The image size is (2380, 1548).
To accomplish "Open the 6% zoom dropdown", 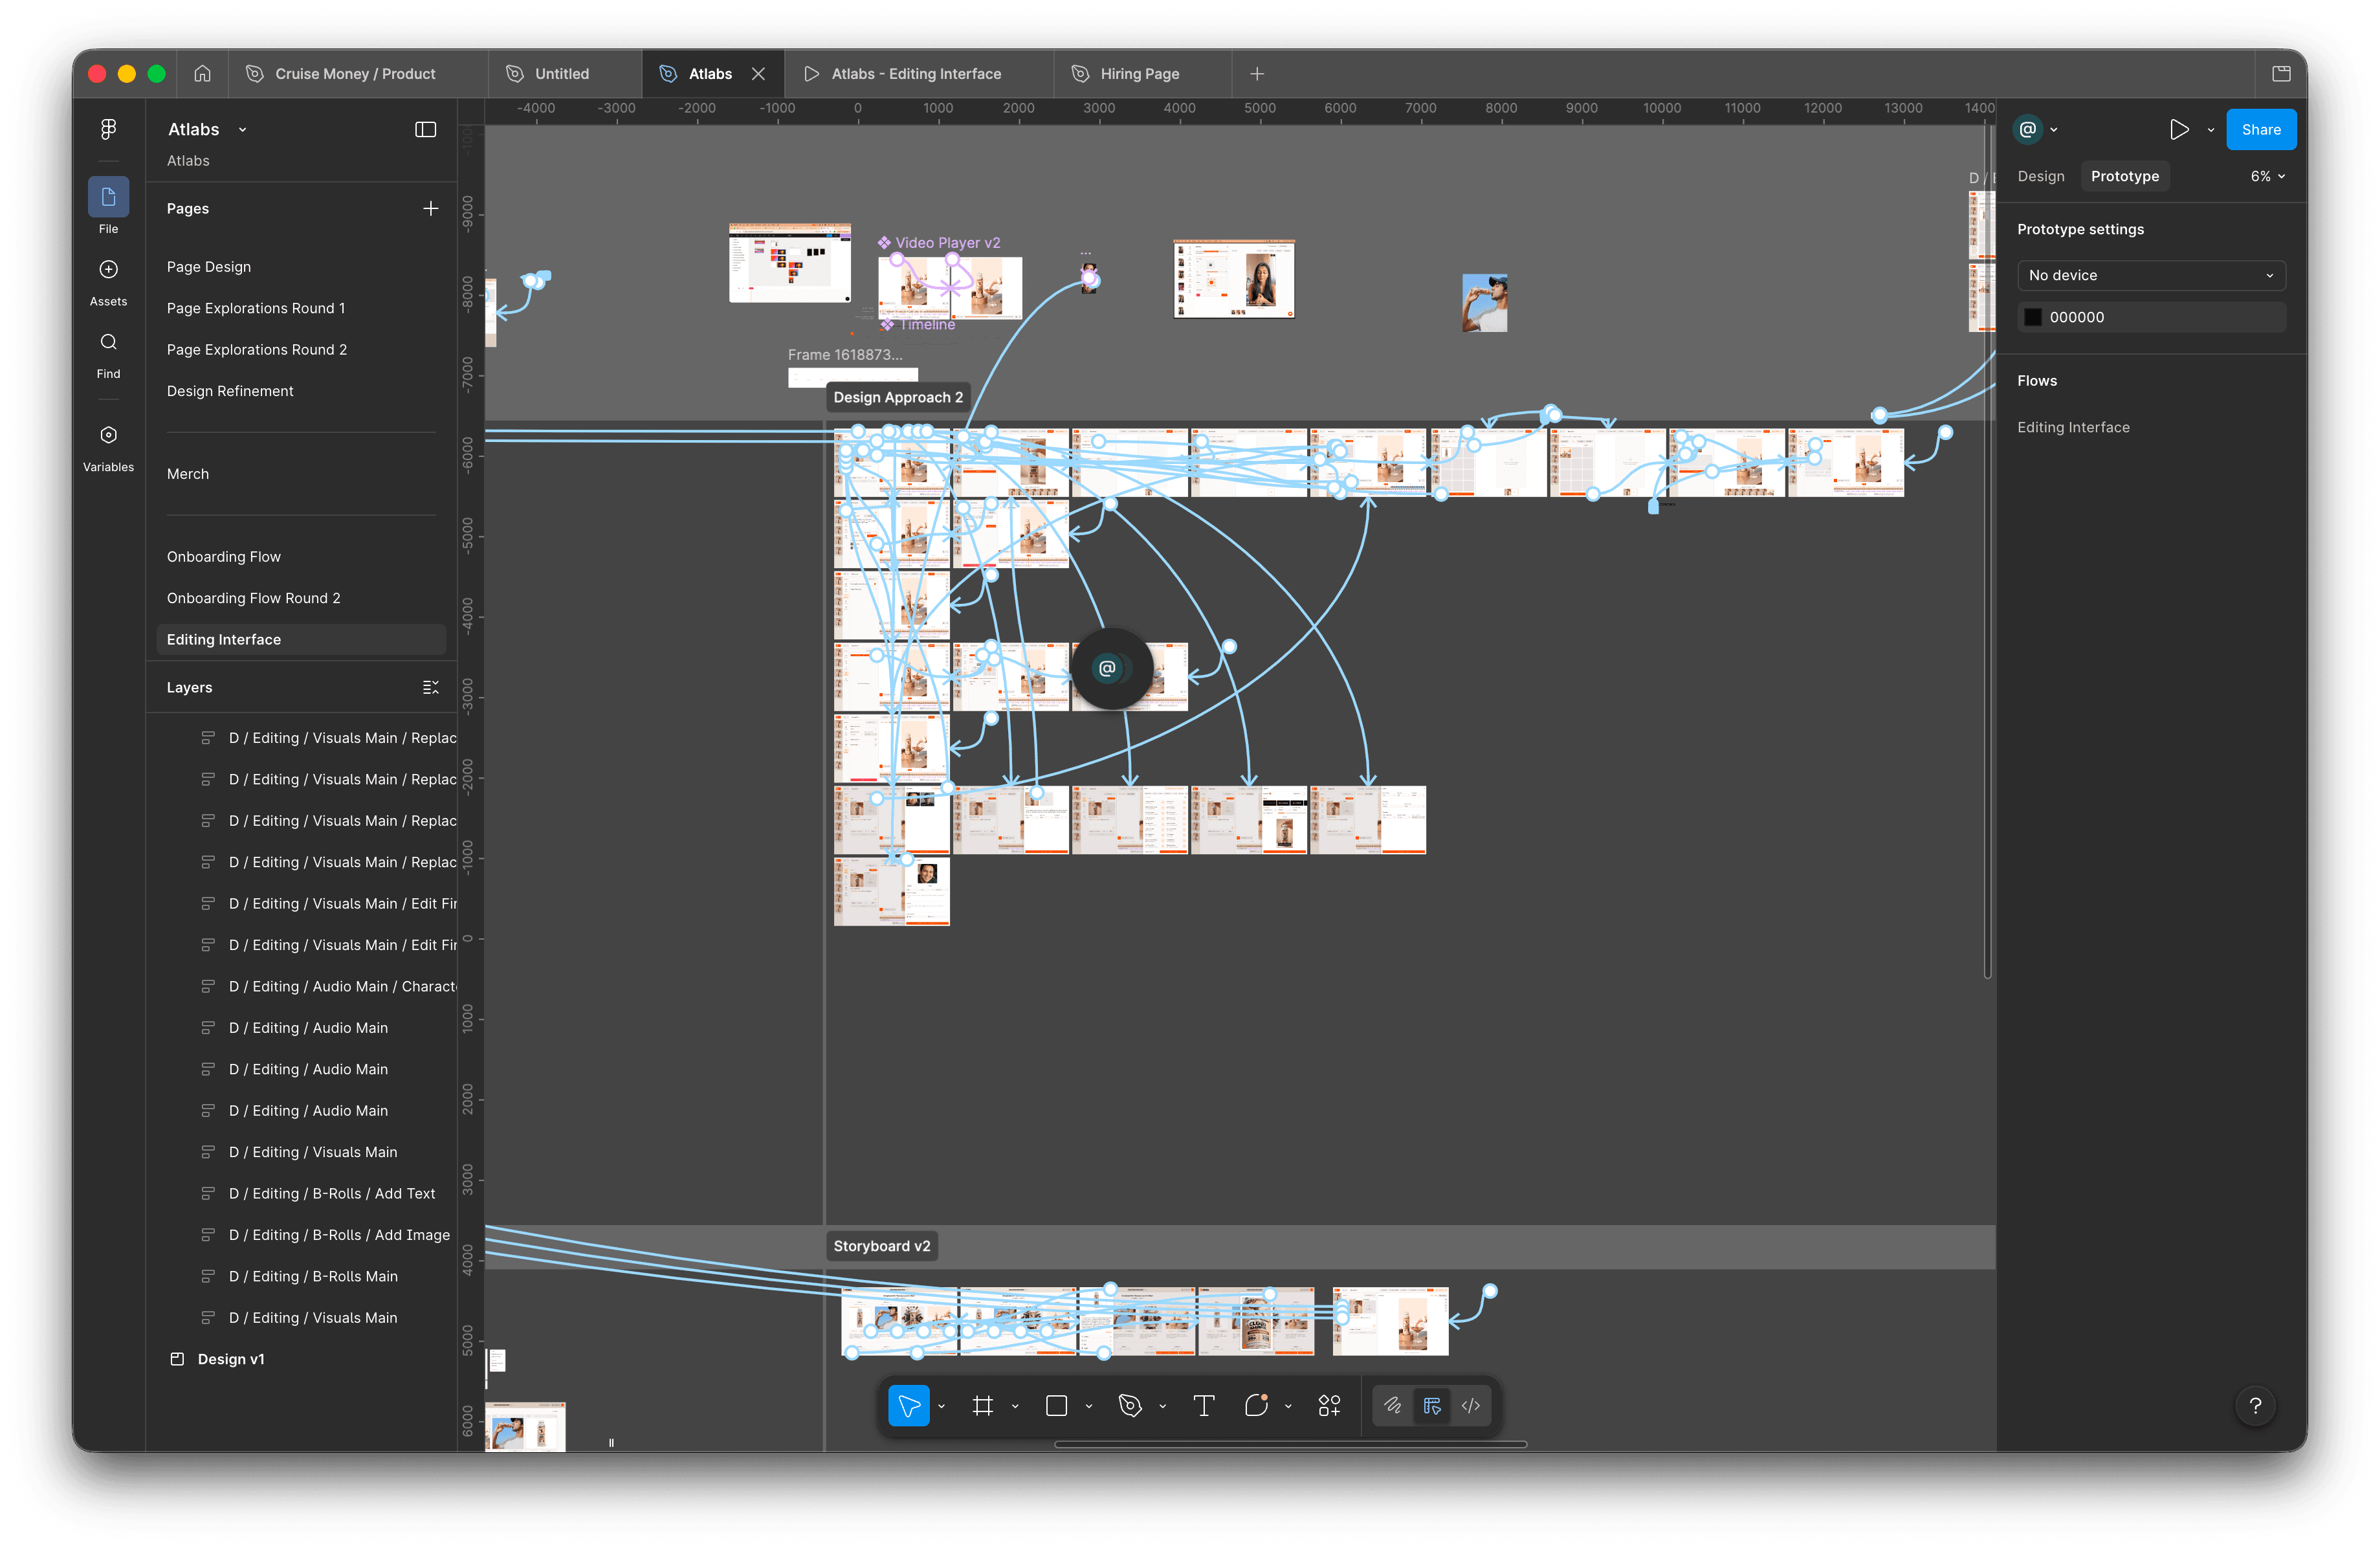I will (2266, 176).
